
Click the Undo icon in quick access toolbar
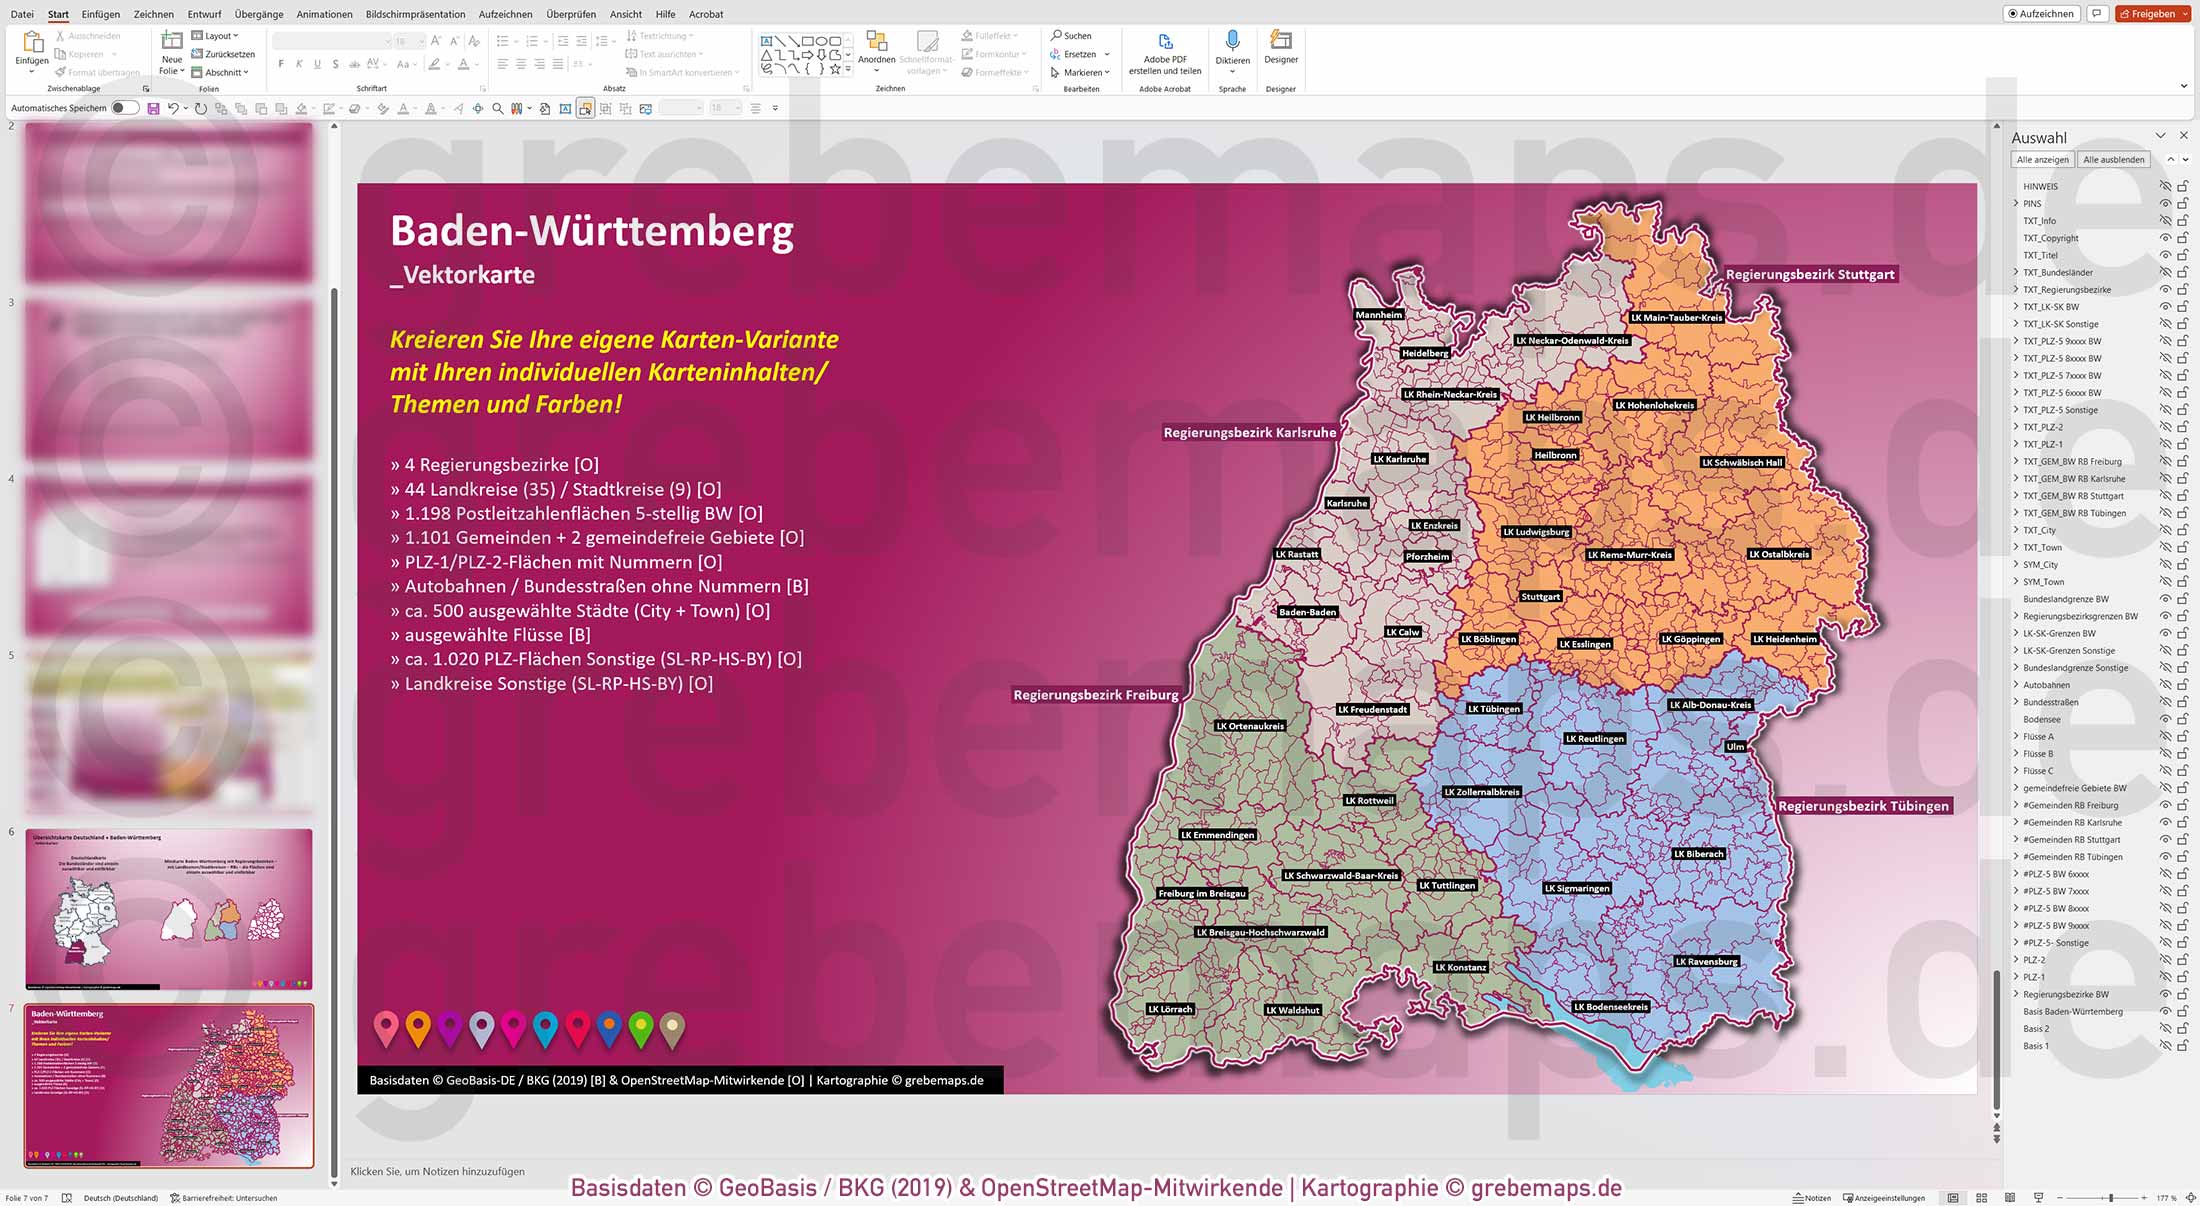172,108
